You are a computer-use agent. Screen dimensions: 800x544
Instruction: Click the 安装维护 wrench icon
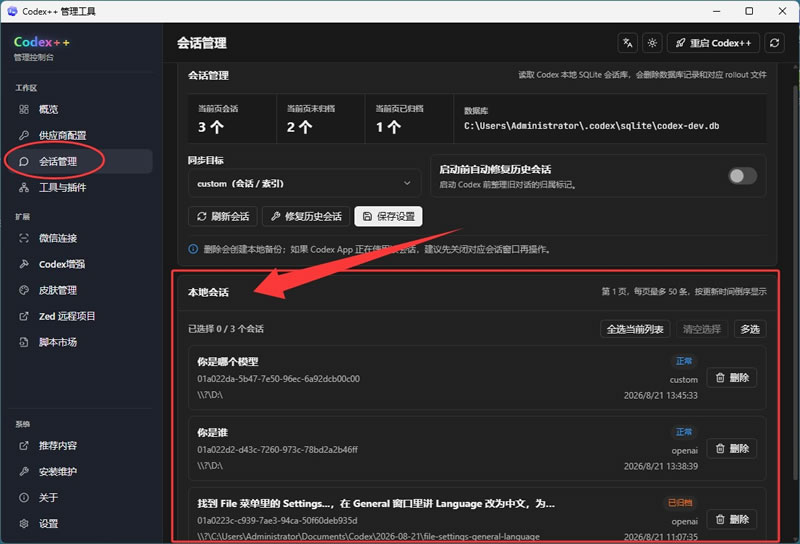(23, 472)
